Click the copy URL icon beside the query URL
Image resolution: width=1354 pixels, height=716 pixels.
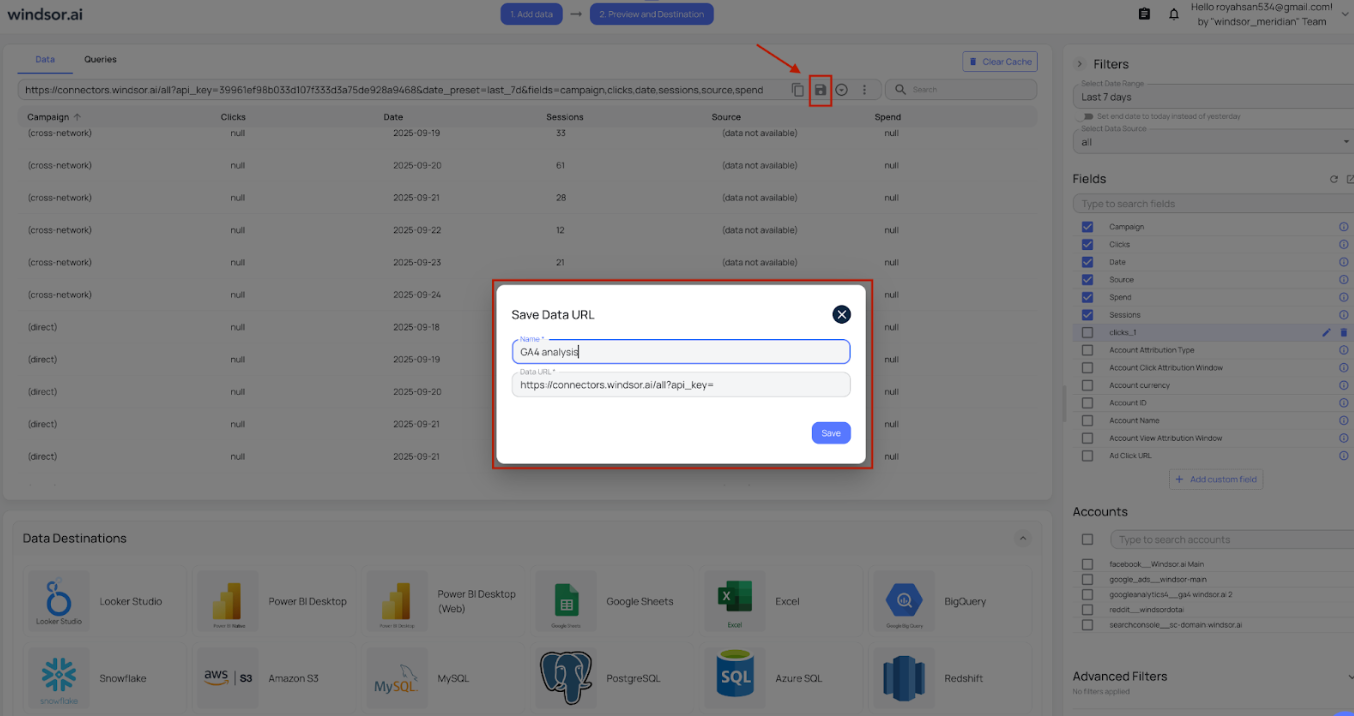[x=797, y=89]
